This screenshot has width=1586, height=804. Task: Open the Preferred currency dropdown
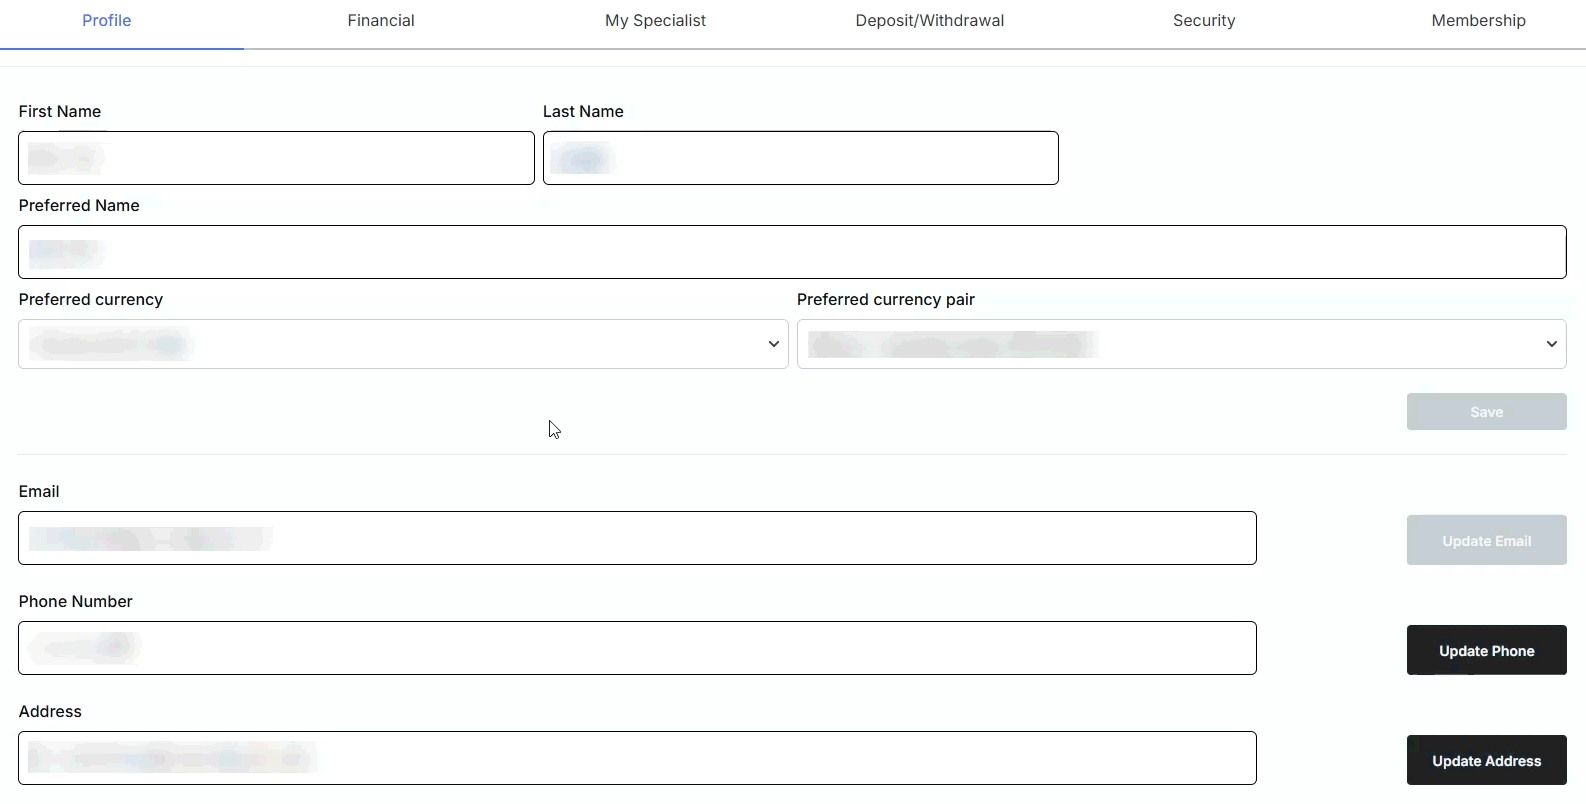[403, 344]
